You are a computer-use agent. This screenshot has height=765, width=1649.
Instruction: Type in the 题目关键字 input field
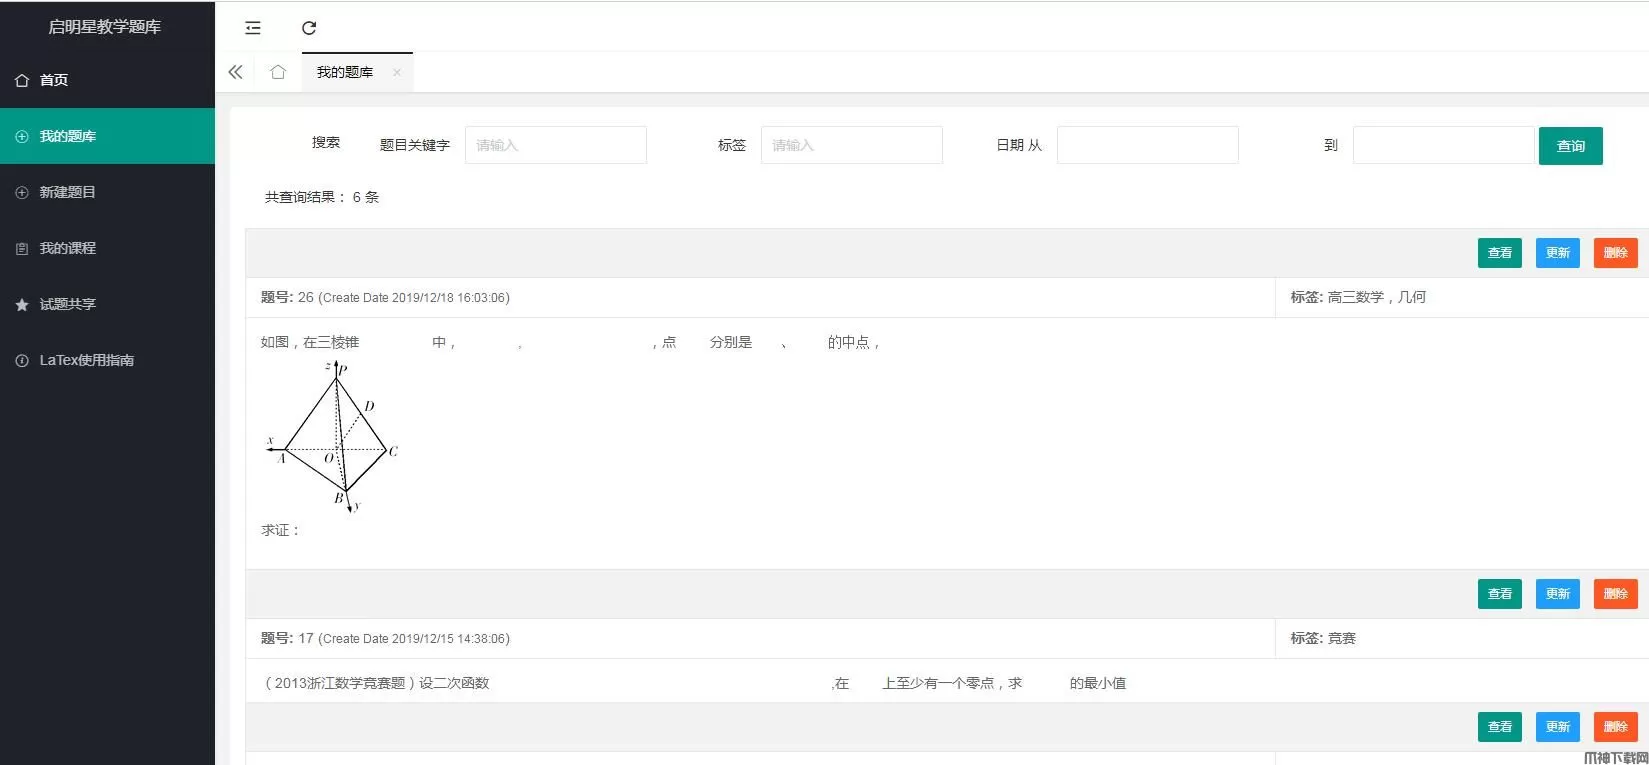click(x=555, y=145)
